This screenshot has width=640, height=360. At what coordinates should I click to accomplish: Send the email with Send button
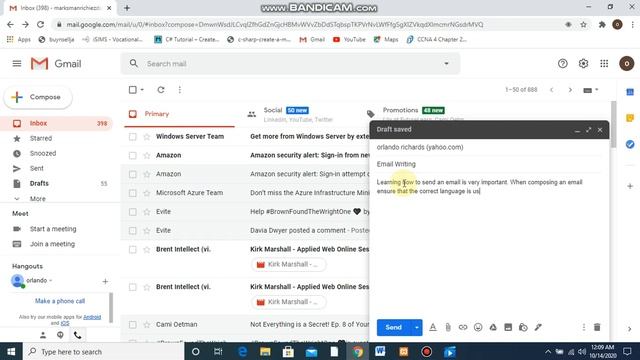[x=393, y=327]
